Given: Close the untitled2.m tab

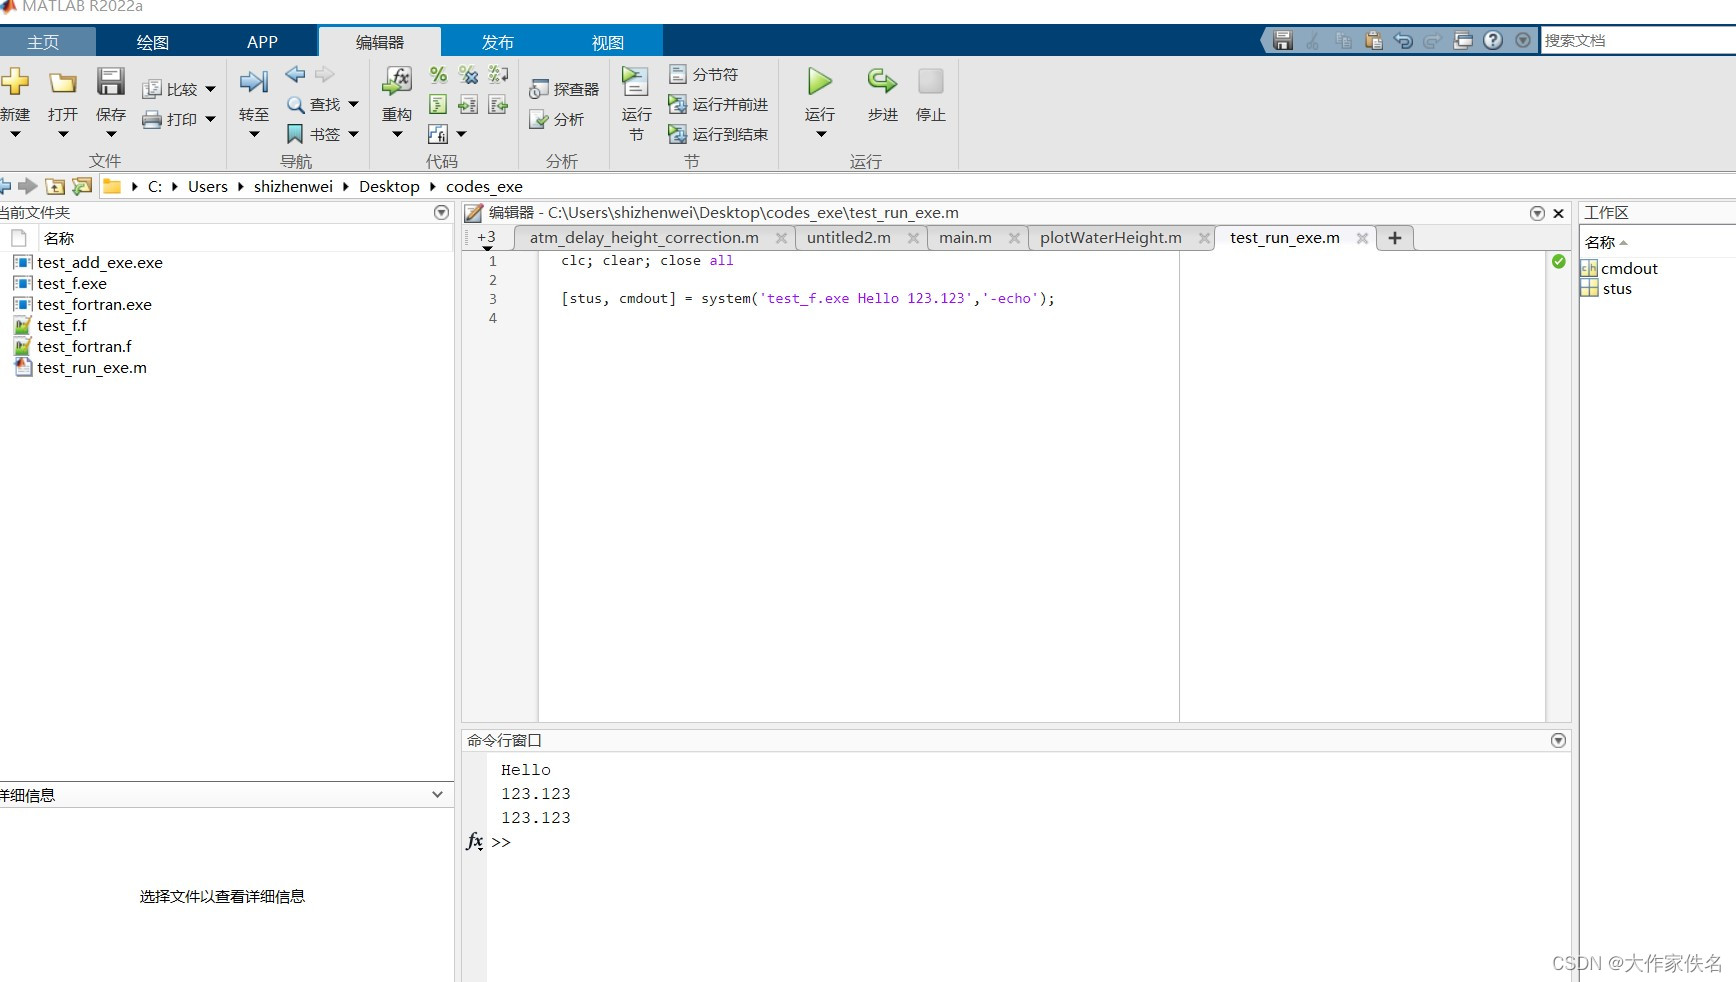Looking at the screenshot, I should pos(913,238).
